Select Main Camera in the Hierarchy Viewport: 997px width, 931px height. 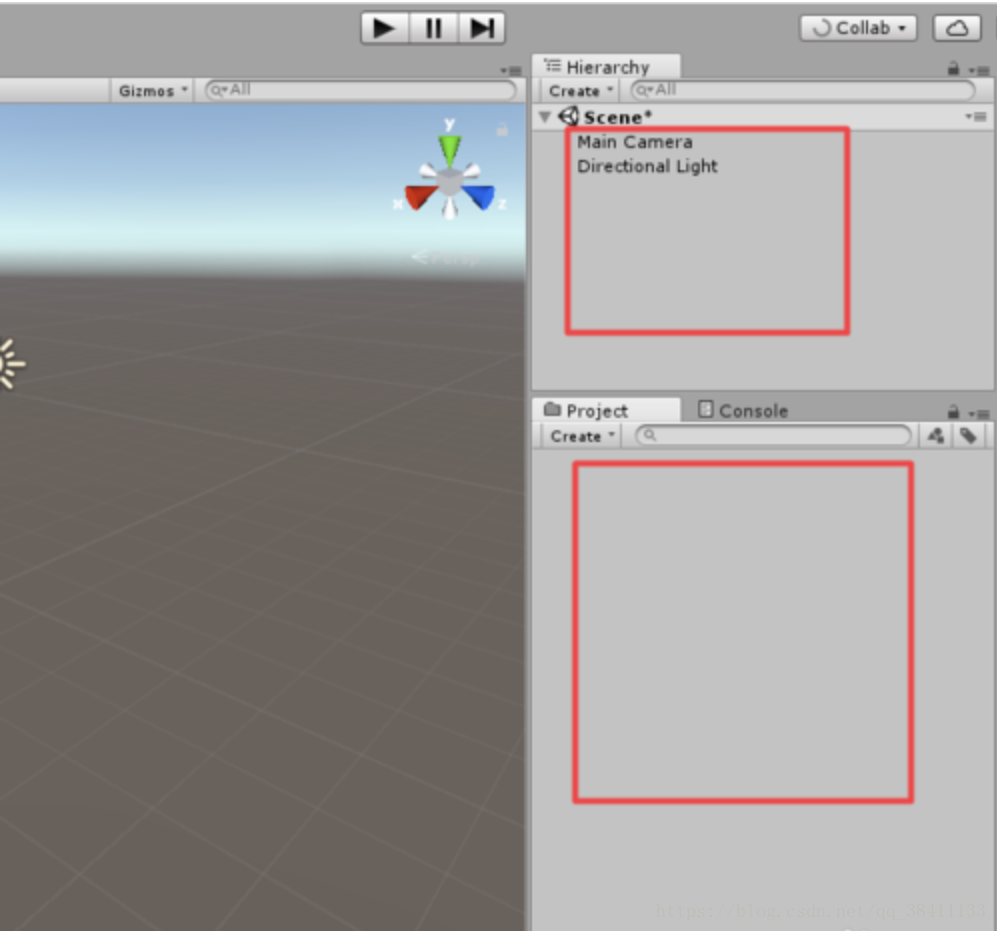[x=633, y=141]
